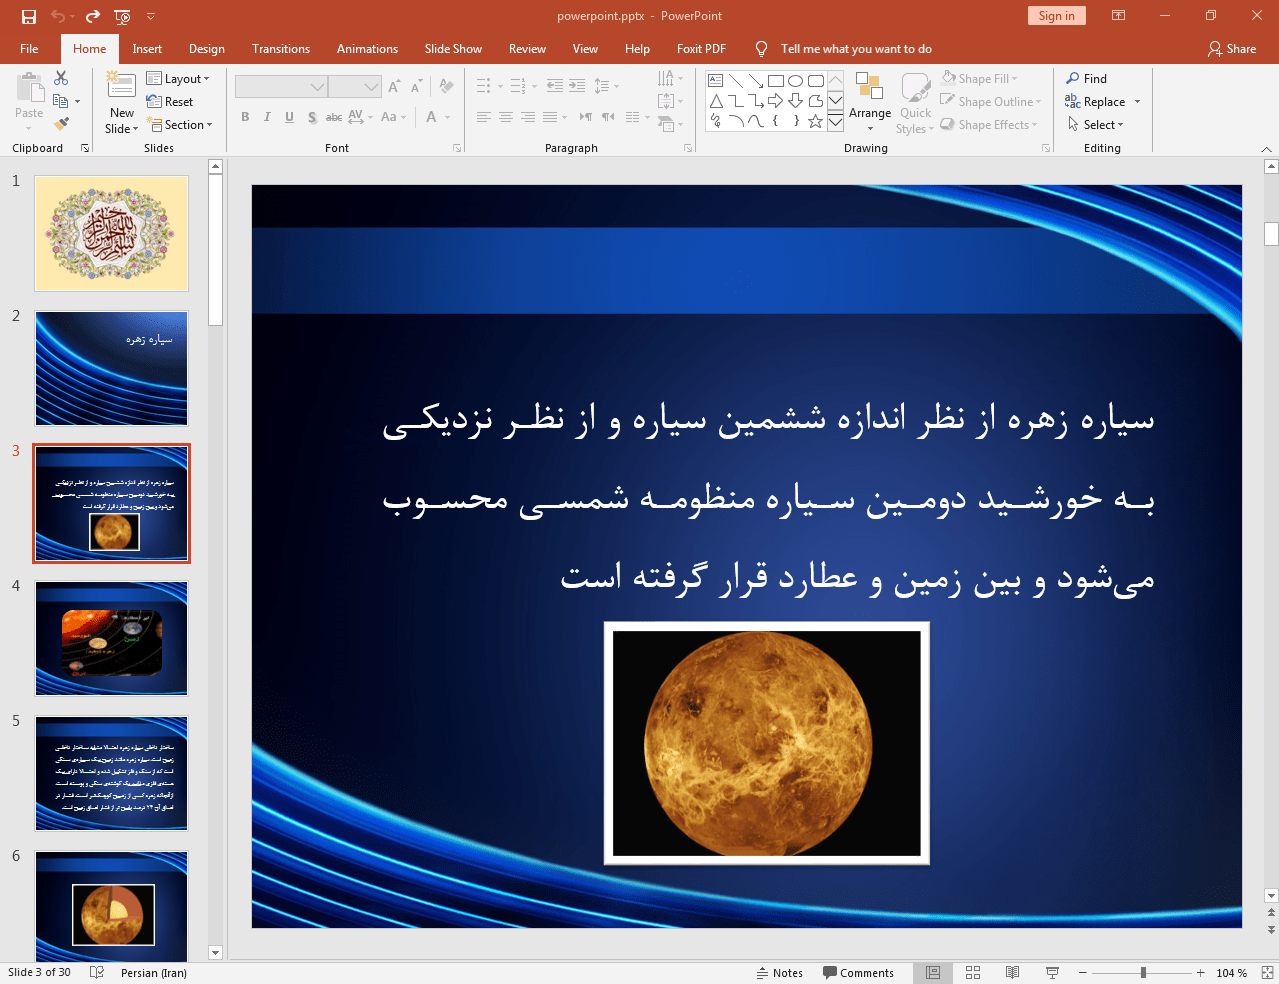Open the Section dropdown
1279x984 pixels.
pos(180,124)
